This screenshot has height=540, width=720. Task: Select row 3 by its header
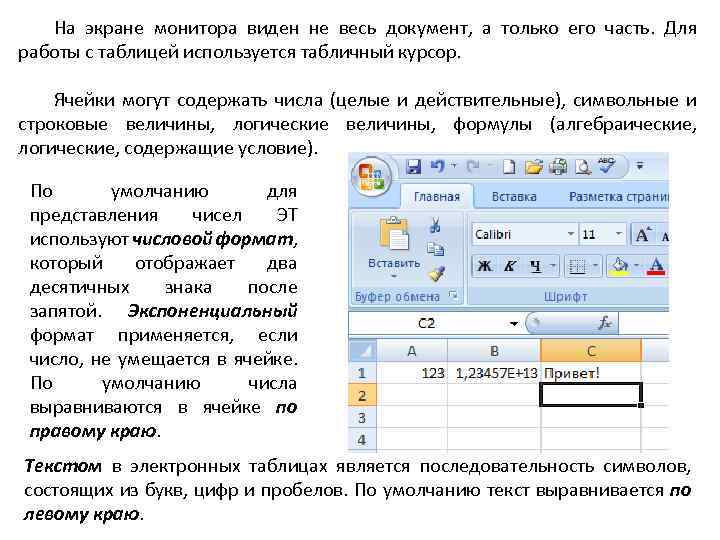(x=362, y=417)
